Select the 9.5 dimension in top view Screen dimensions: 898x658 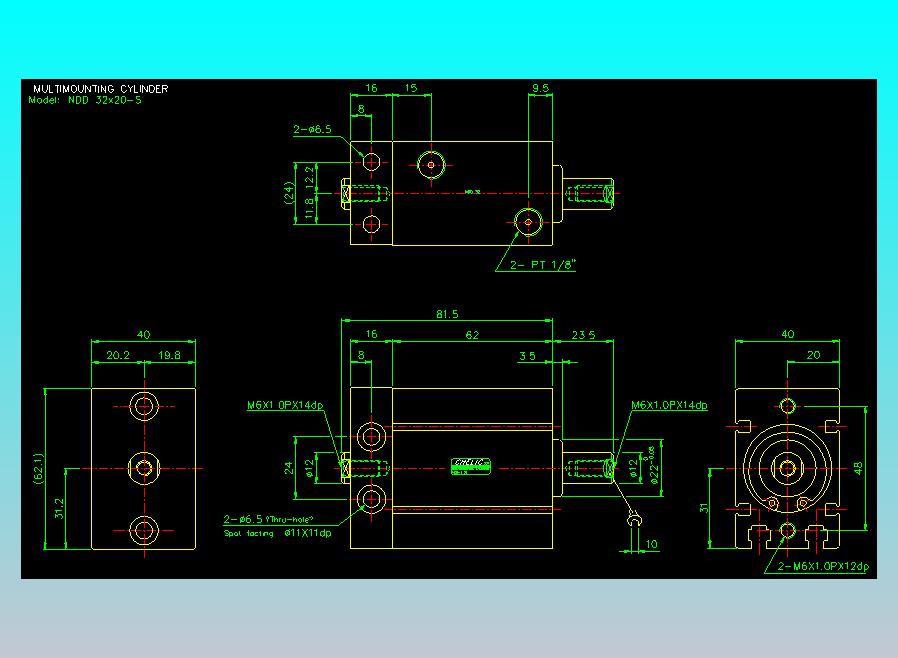click(540, 88)
